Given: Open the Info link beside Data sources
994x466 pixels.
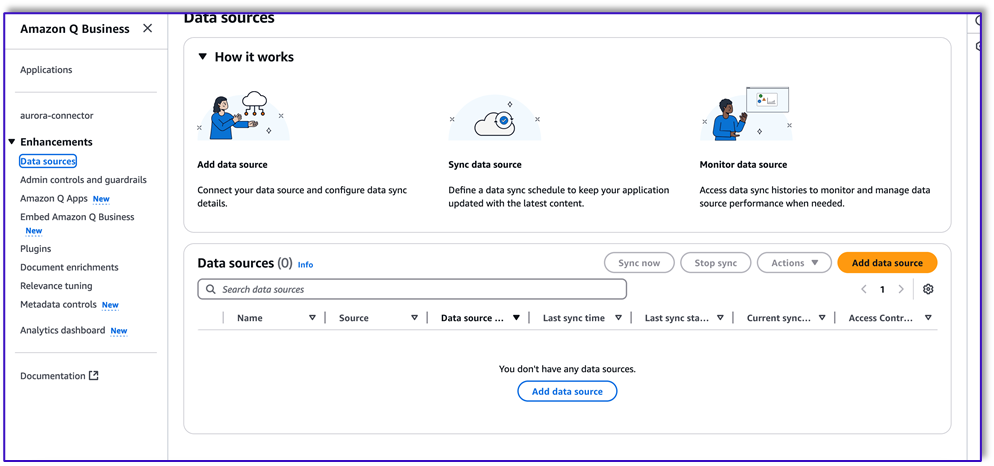Looking at the screenshot, I should [306, 264].
